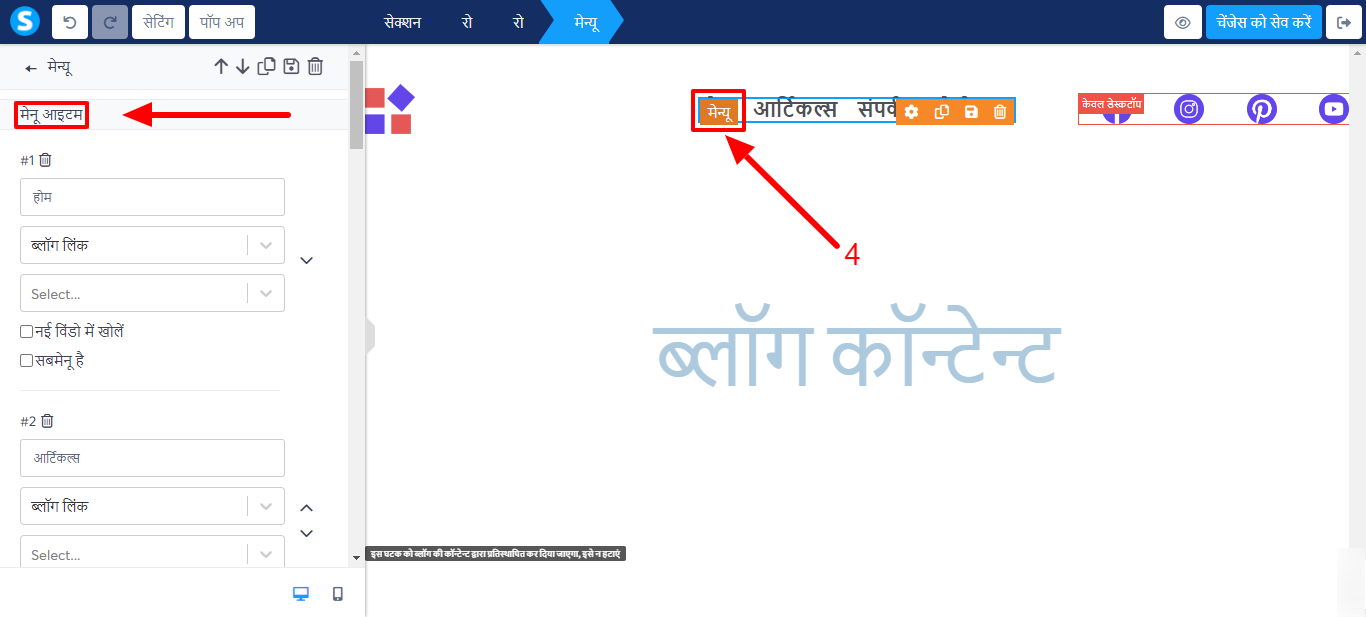Viewport: 1366px width, 617px height.
Task: Click the Instagram social icon
Action: click(x=1189, y=109)
